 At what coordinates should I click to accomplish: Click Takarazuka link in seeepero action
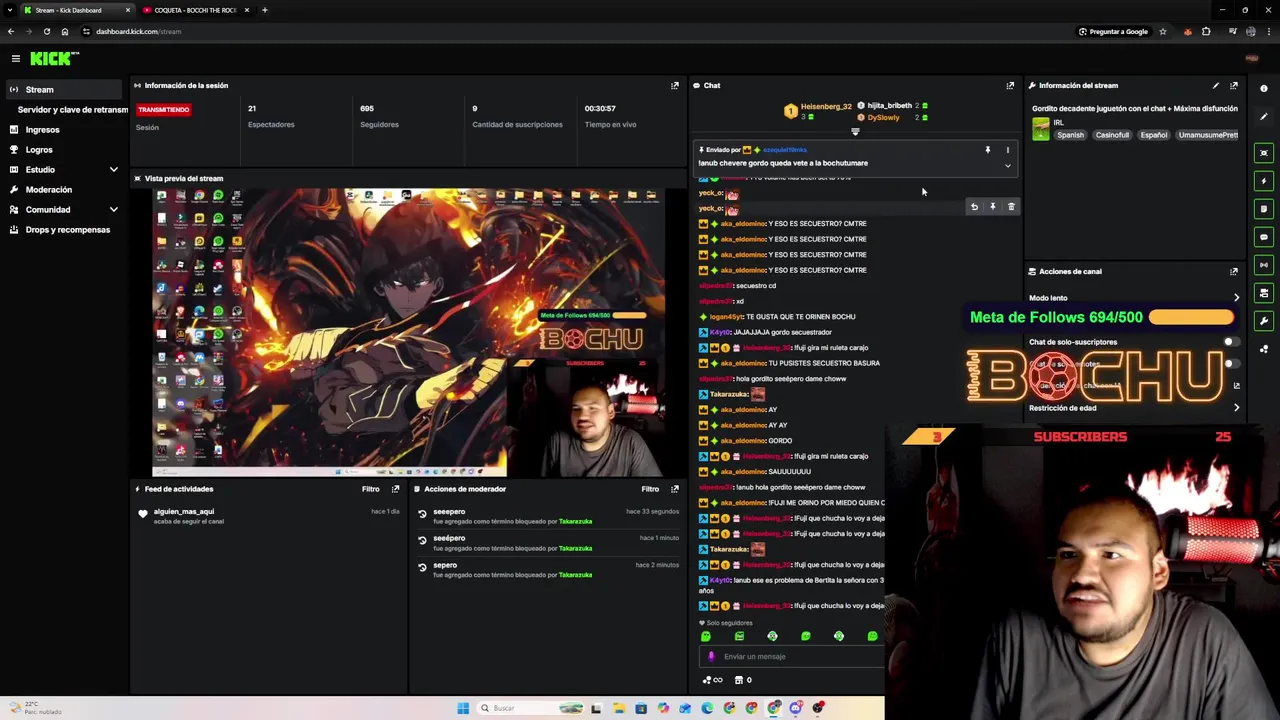click(575, 522)
